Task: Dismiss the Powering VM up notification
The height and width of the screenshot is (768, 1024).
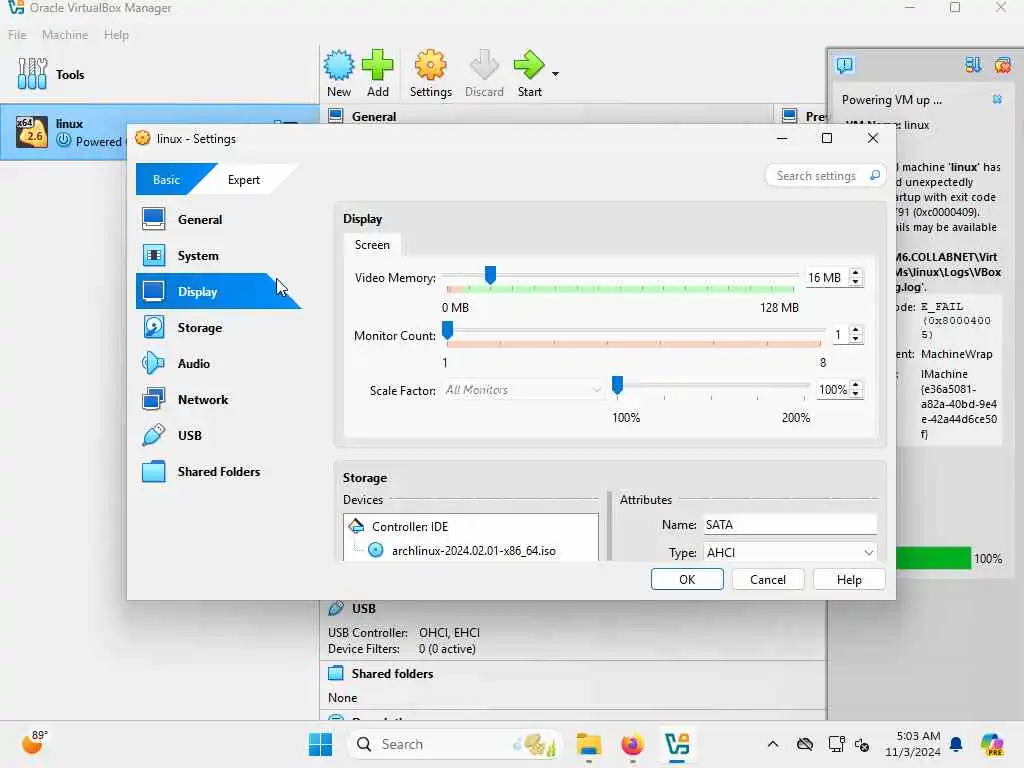Action: click(x=997, y=99)
